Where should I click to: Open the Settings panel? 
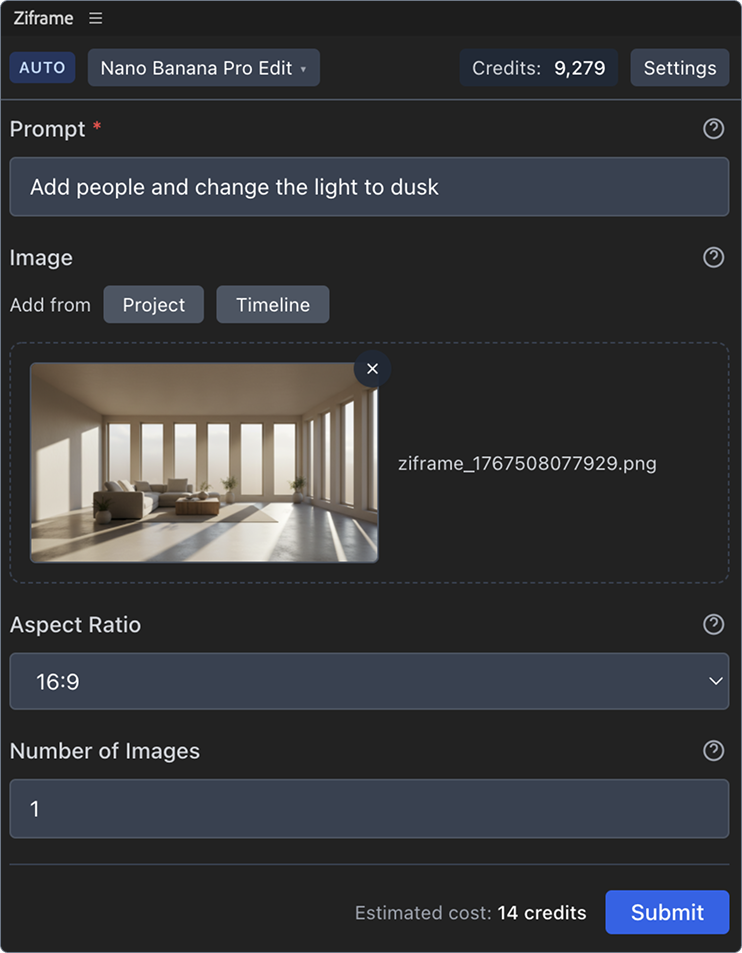(679, 68)
